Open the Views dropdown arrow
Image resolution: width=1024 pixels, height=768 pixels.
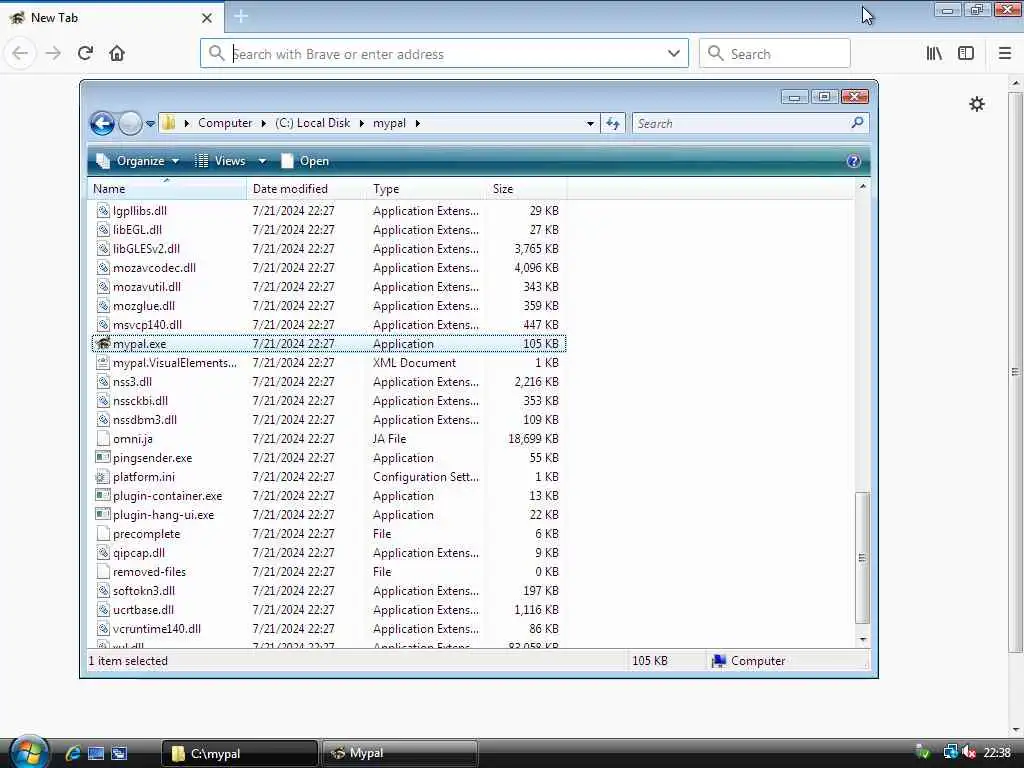(x=262, y=161)
